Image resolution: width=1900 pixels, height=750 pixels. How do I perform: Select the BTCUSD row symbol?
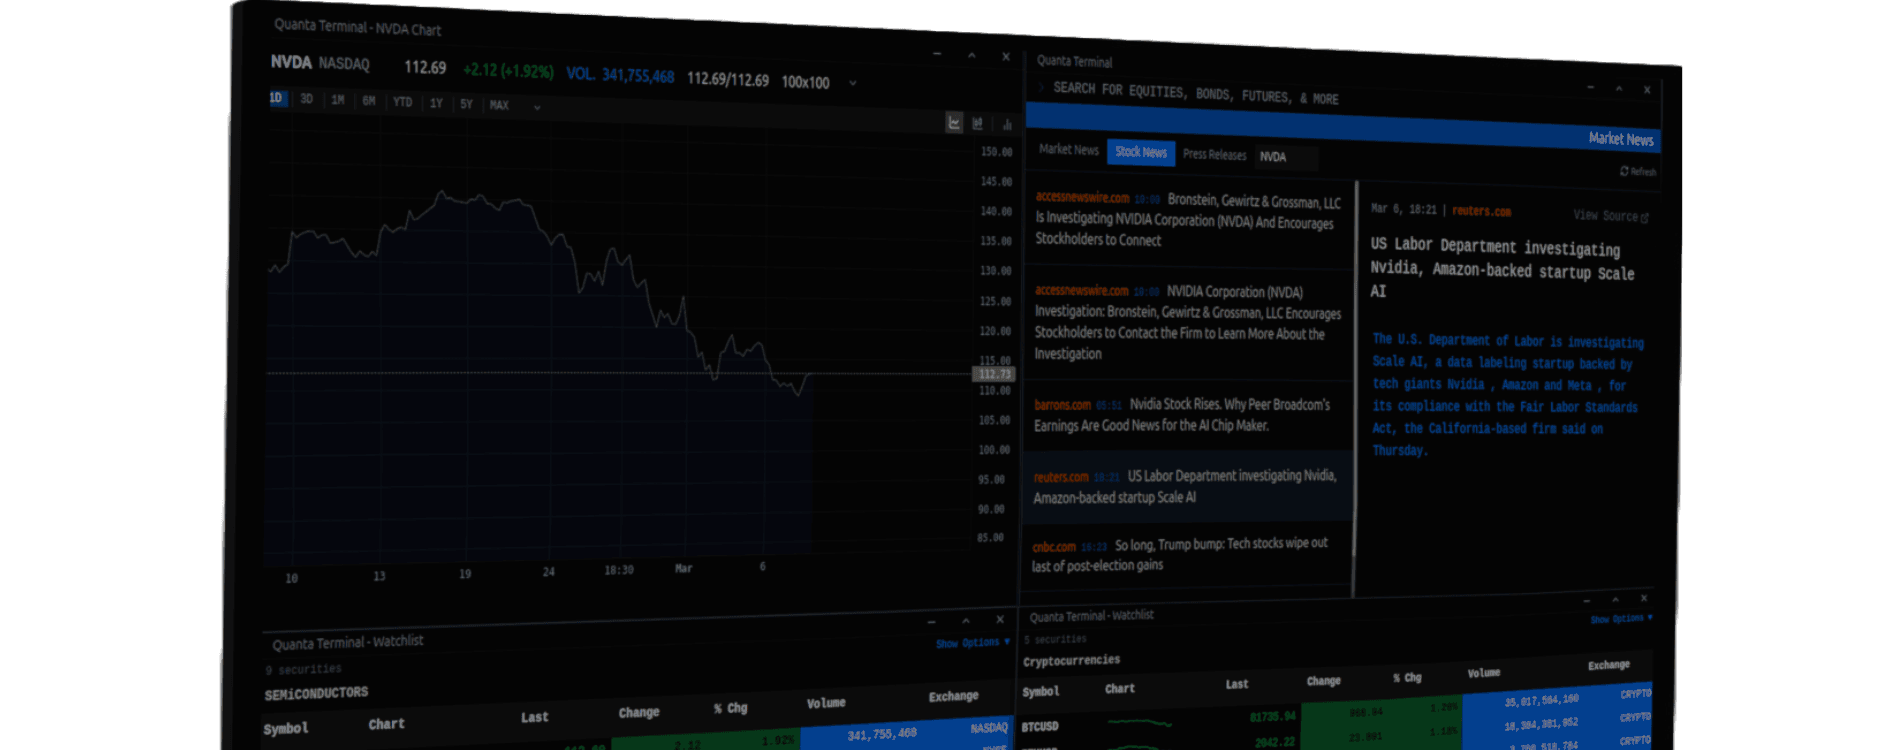click(x=1040, y=727)
